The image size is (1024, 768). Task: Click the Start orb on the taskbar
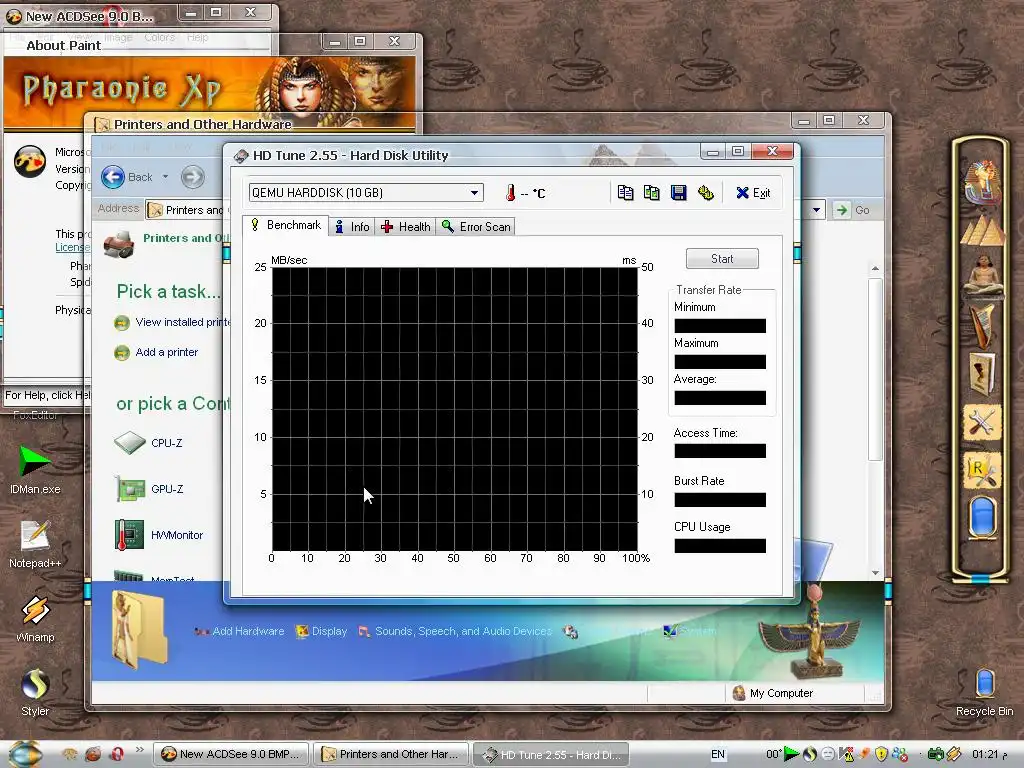point(26,754)
